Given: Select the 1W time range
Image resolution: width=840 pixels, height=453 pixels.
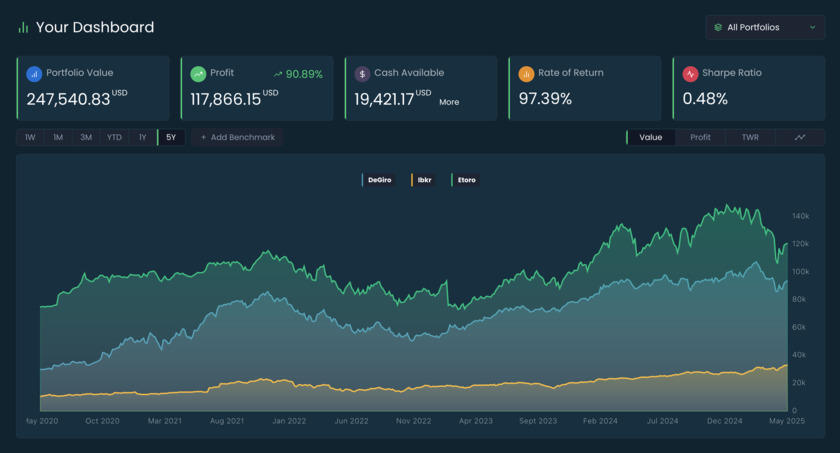Looking at the screenshot, I should click(30, 137).
